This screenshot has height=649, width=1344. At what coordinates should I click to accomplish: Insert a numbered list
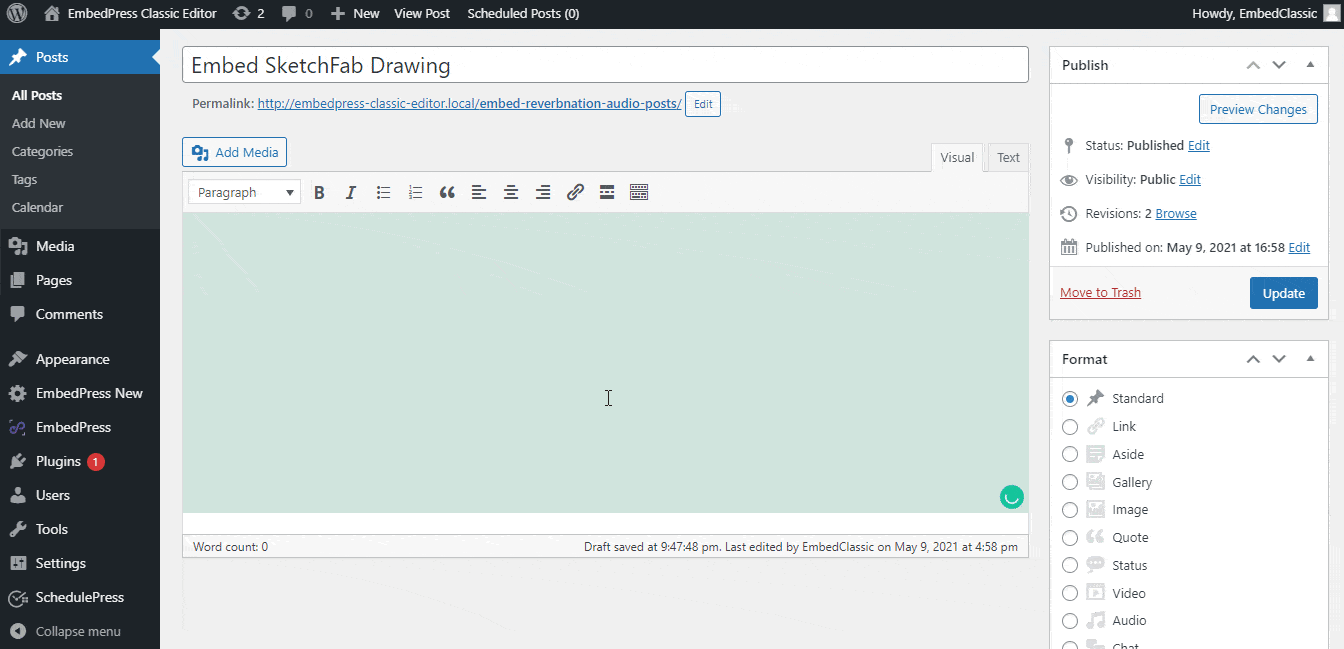[x=415, y=193]
